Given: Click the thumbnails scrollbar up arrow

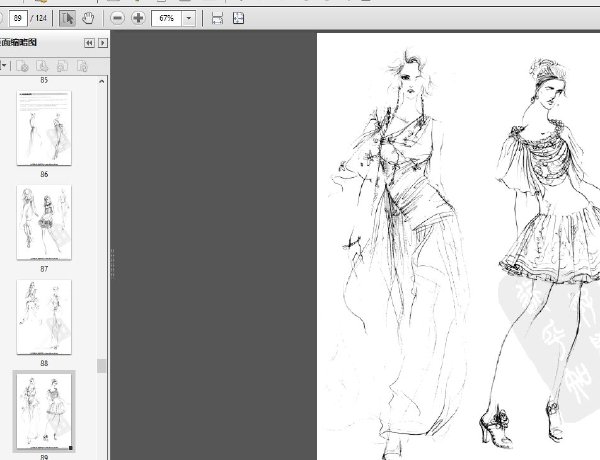Looking at the screenshot, I should pos(101,81).
